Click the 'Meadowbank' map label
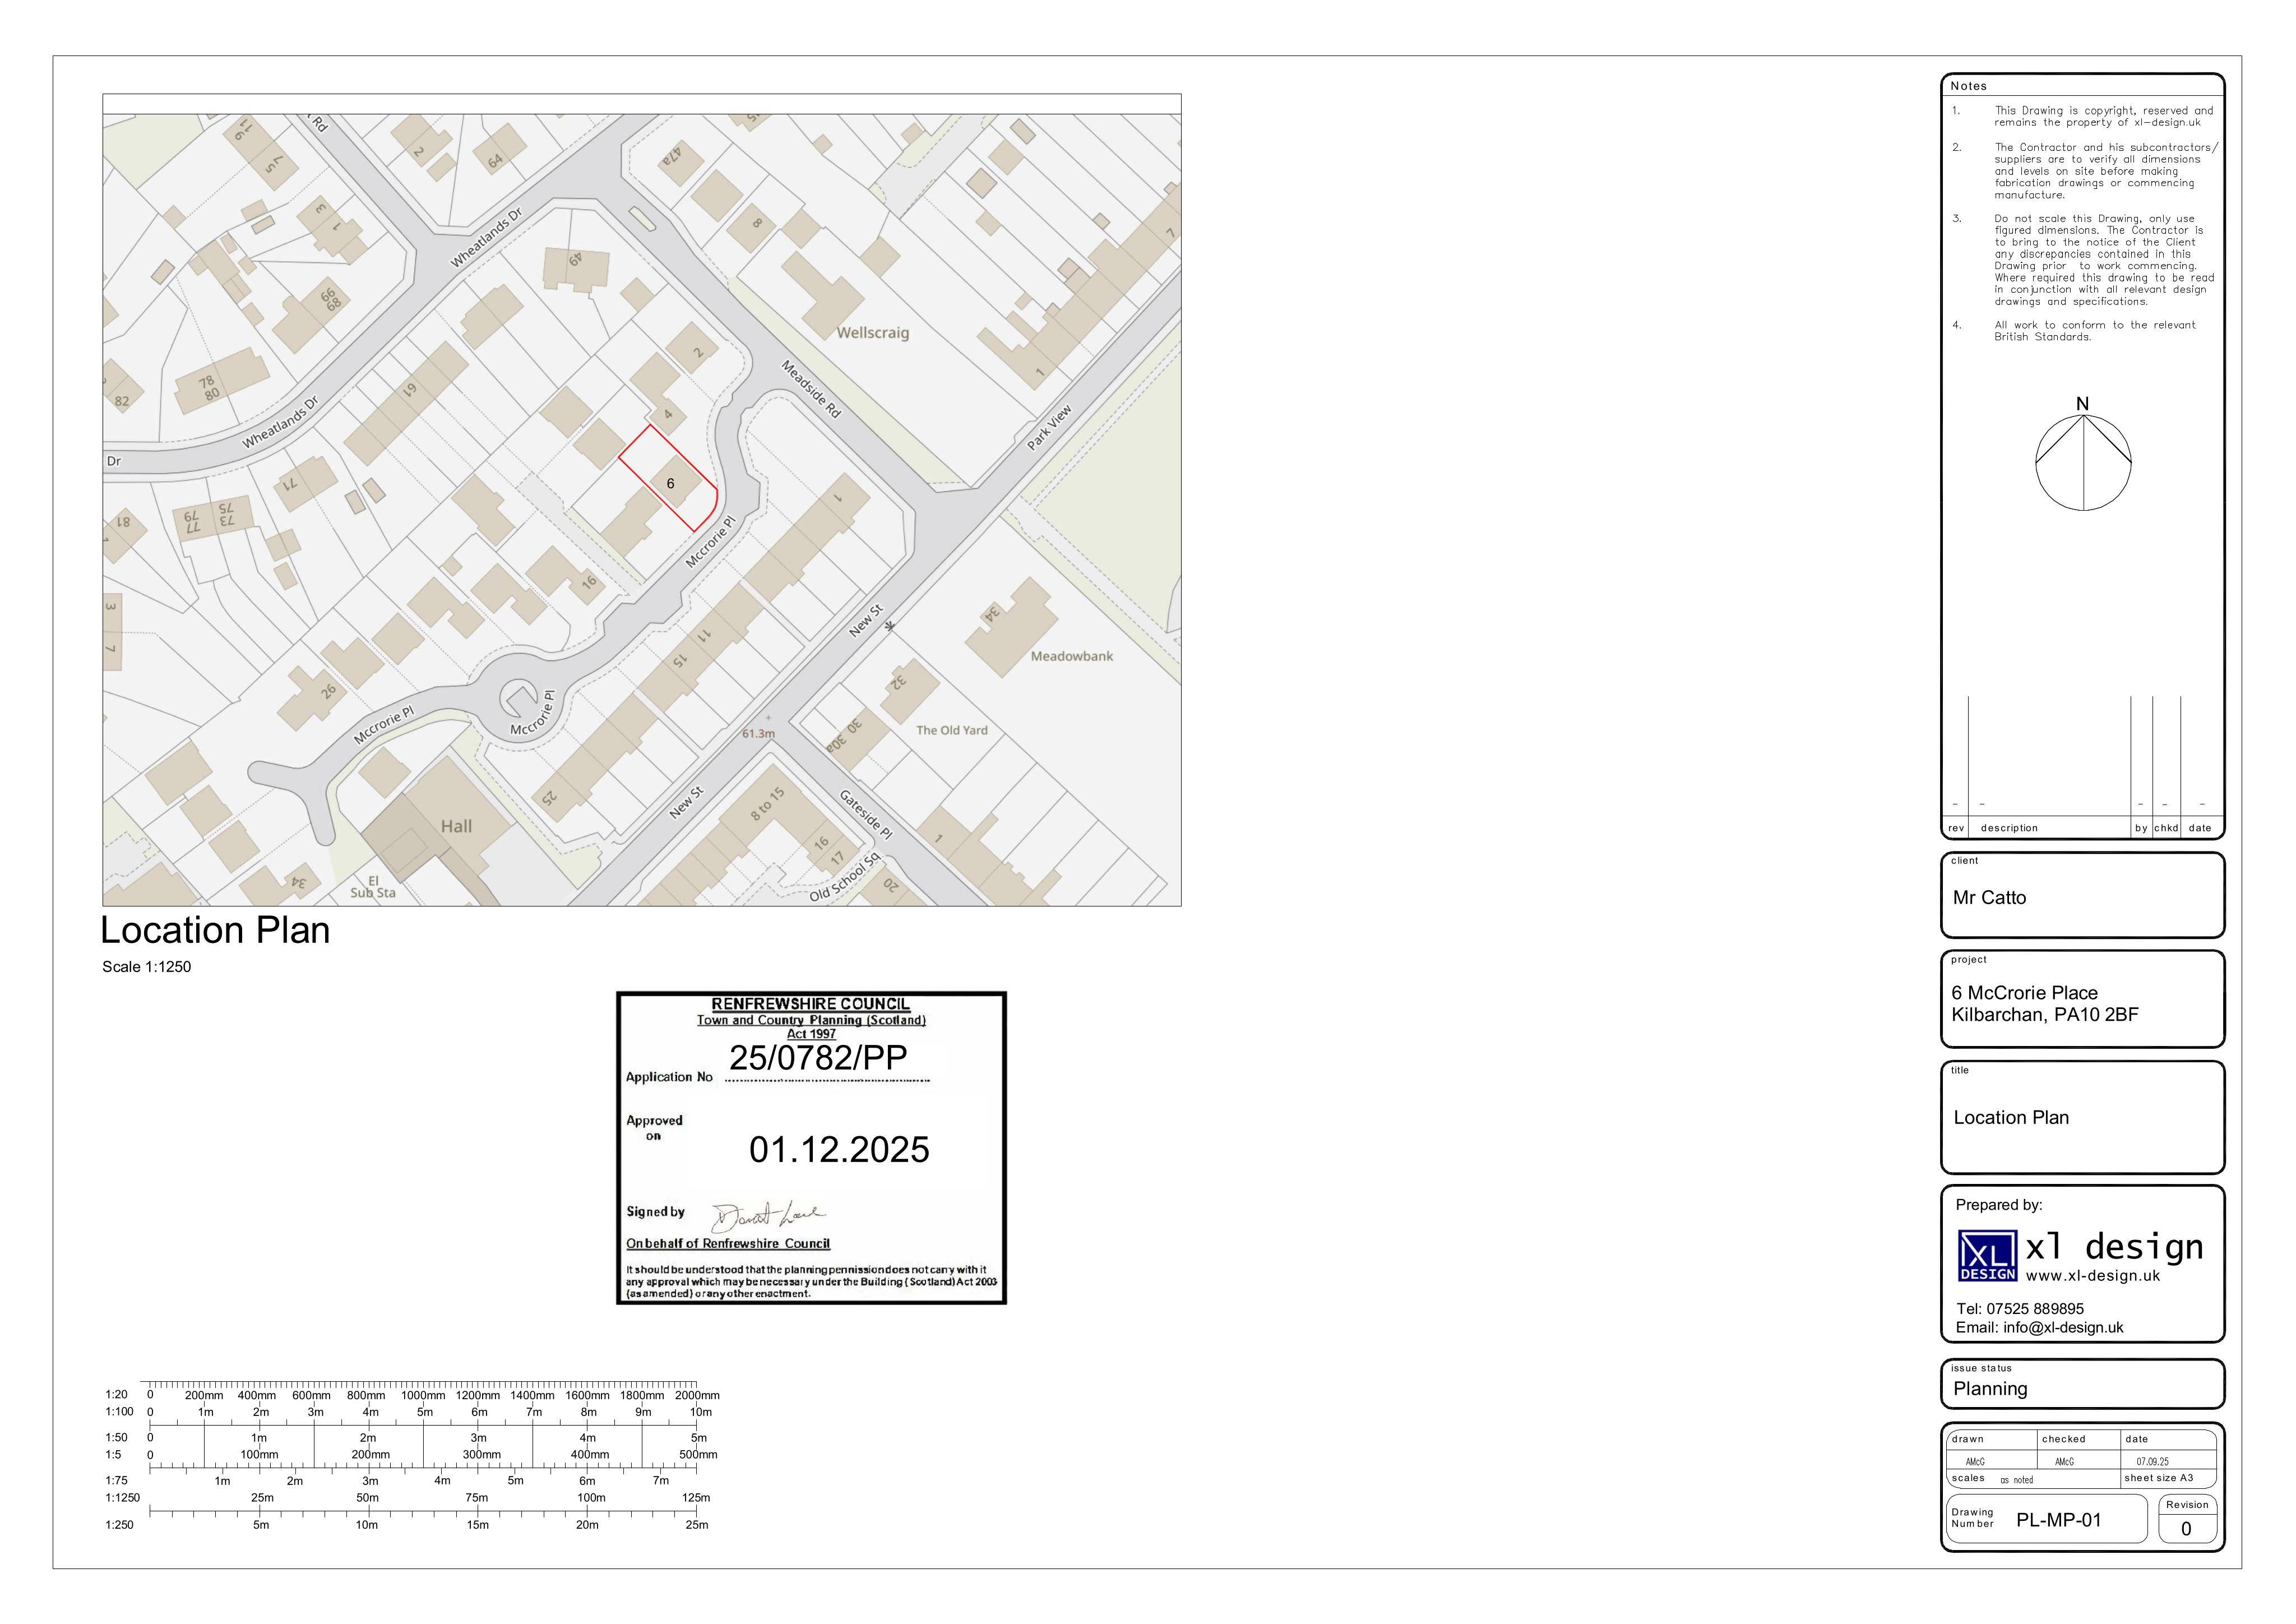The height and width of the screenshot is (1624, 2296). [1072, 656]
